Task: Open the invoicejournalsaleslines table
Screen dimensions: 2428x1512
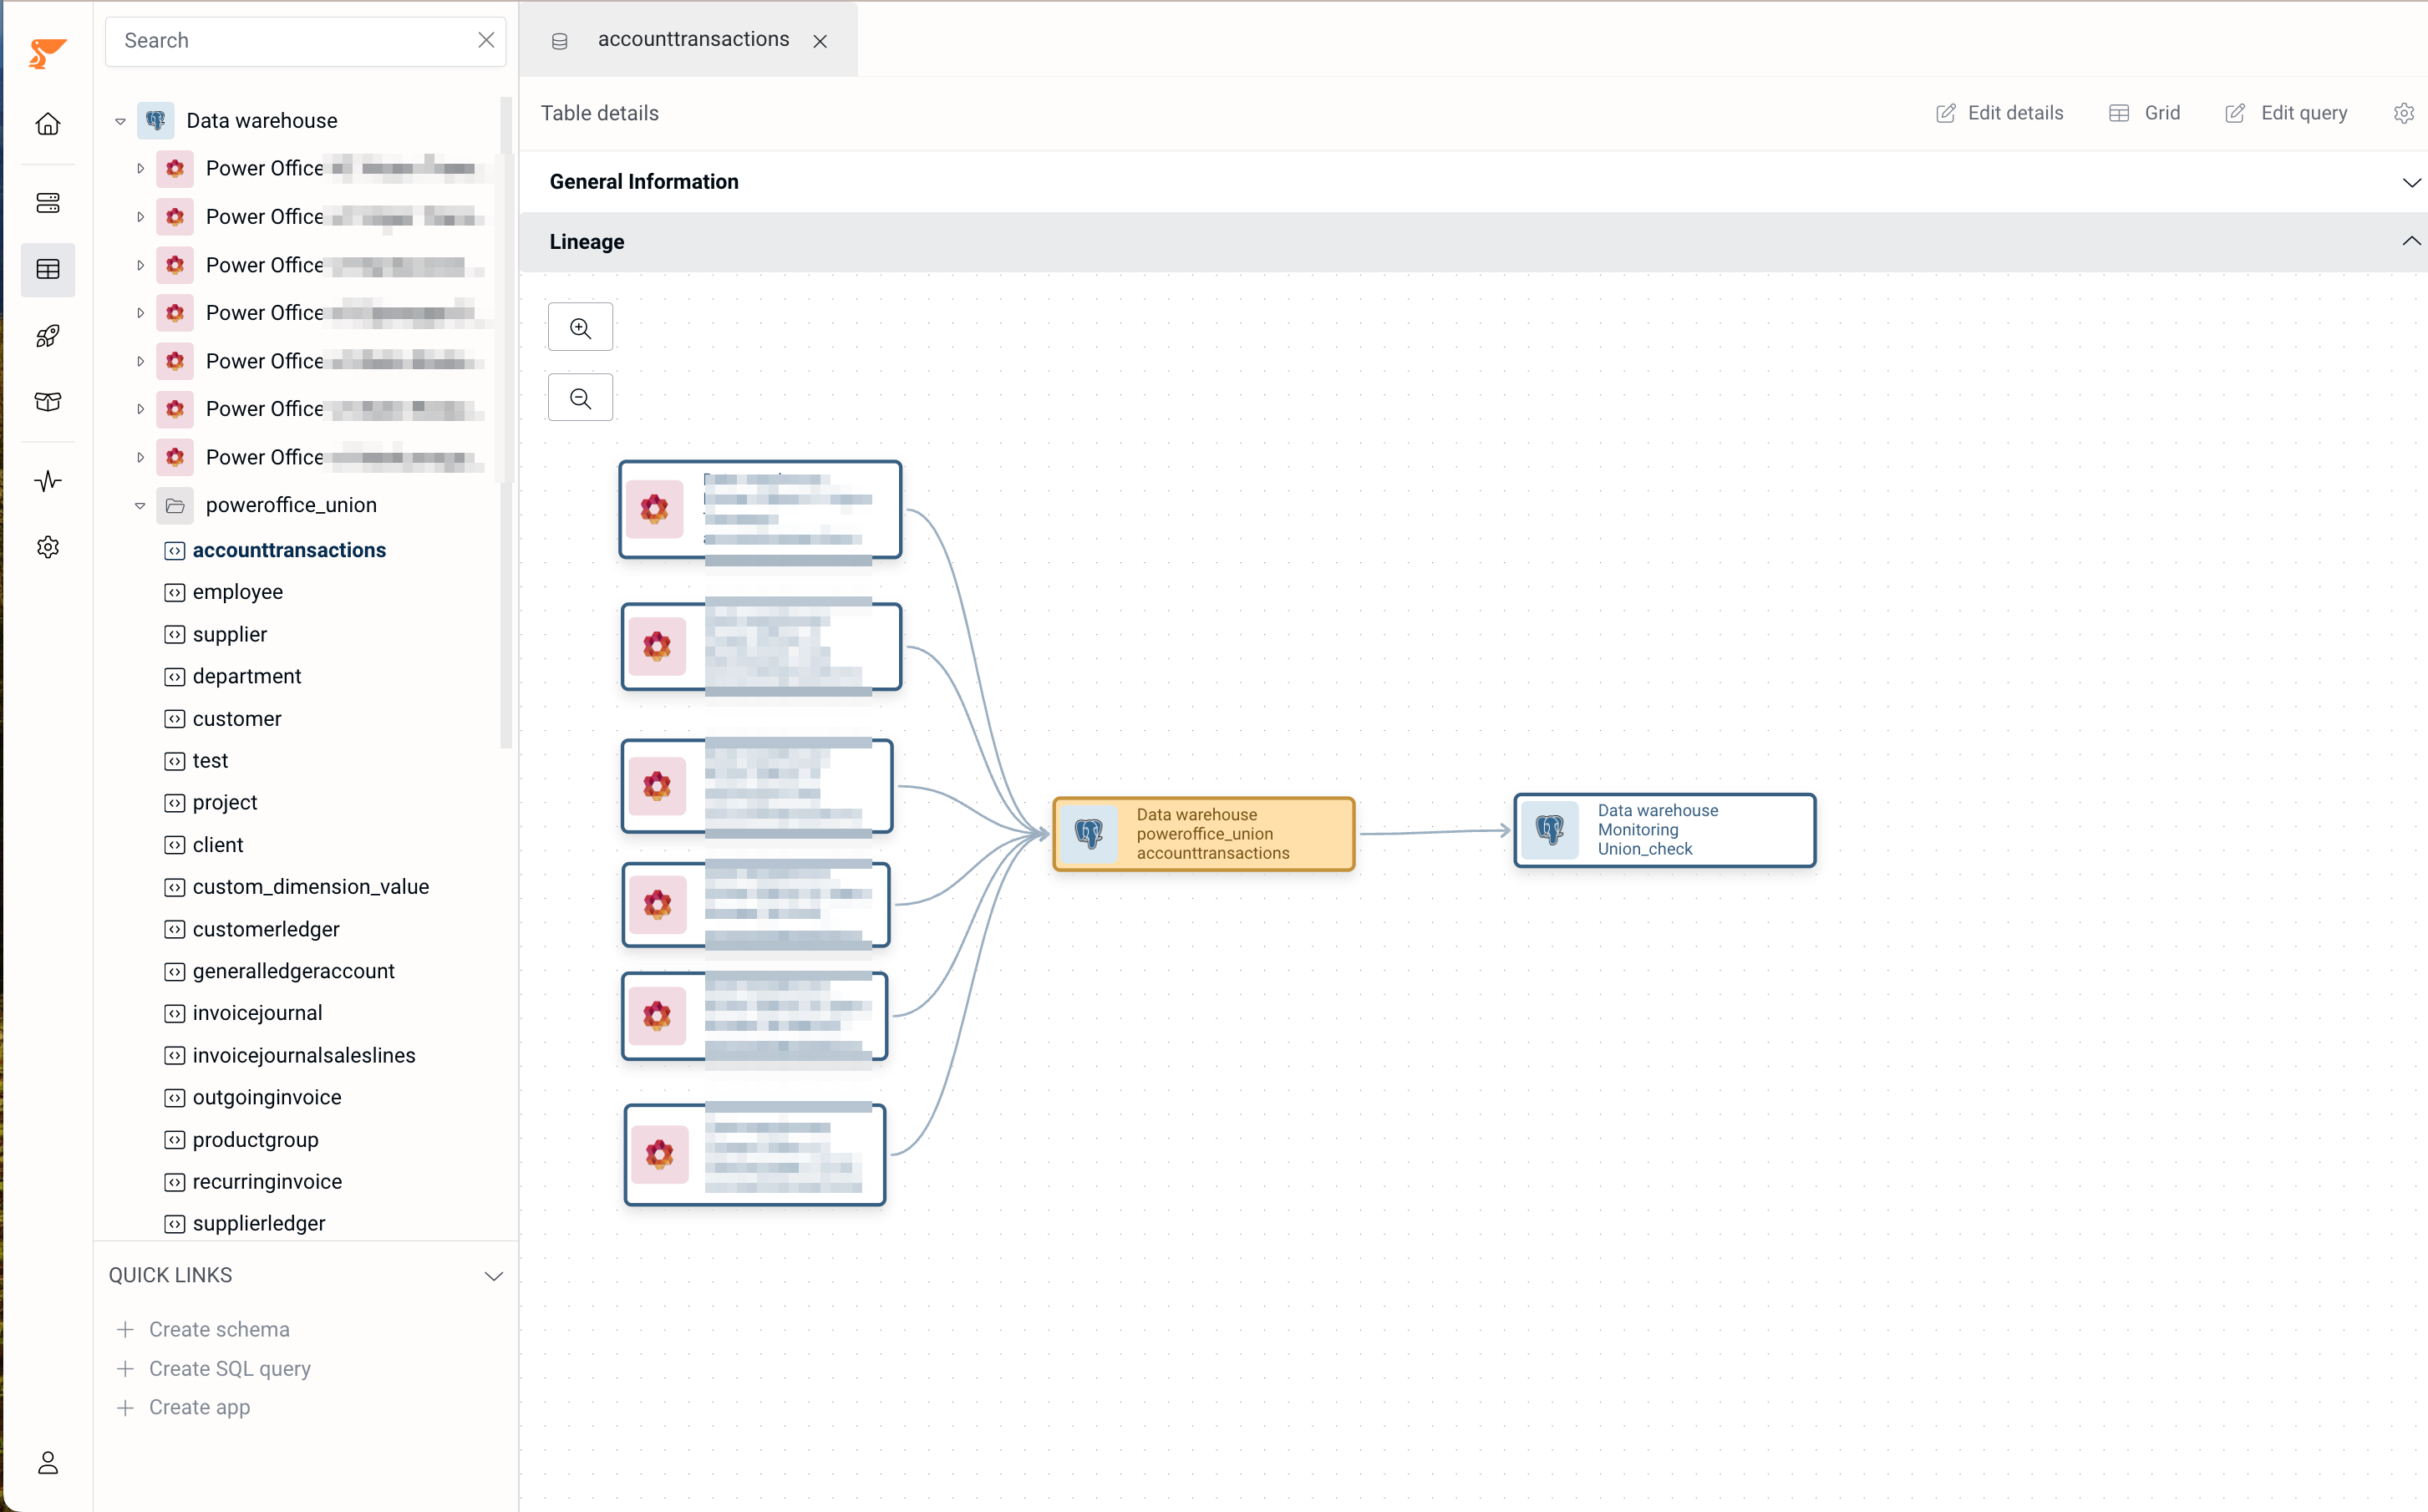Action: pos(304,1056)
